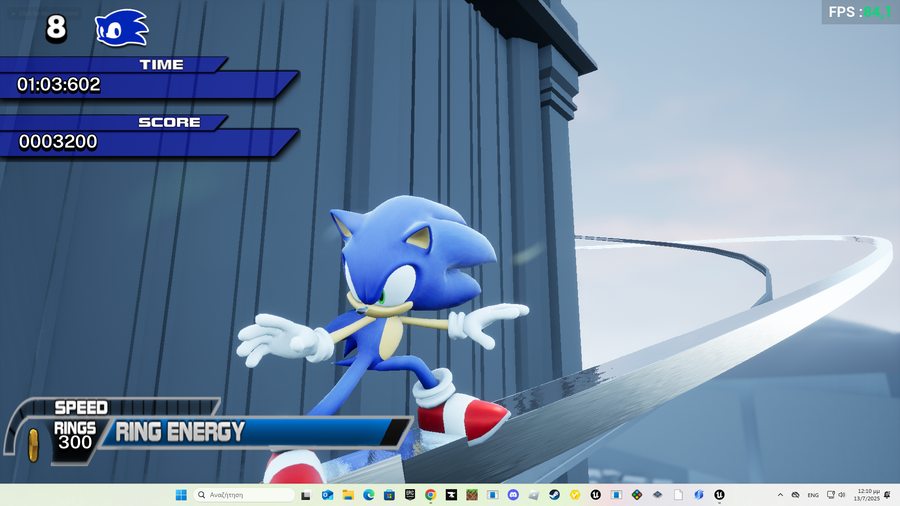Open the clock showing 12:10 μμ

click(x=867, y=495)
